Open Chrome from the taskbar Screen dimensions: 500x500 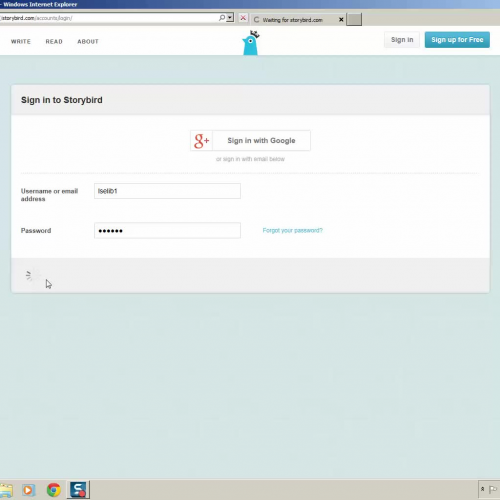coord(54,490)
